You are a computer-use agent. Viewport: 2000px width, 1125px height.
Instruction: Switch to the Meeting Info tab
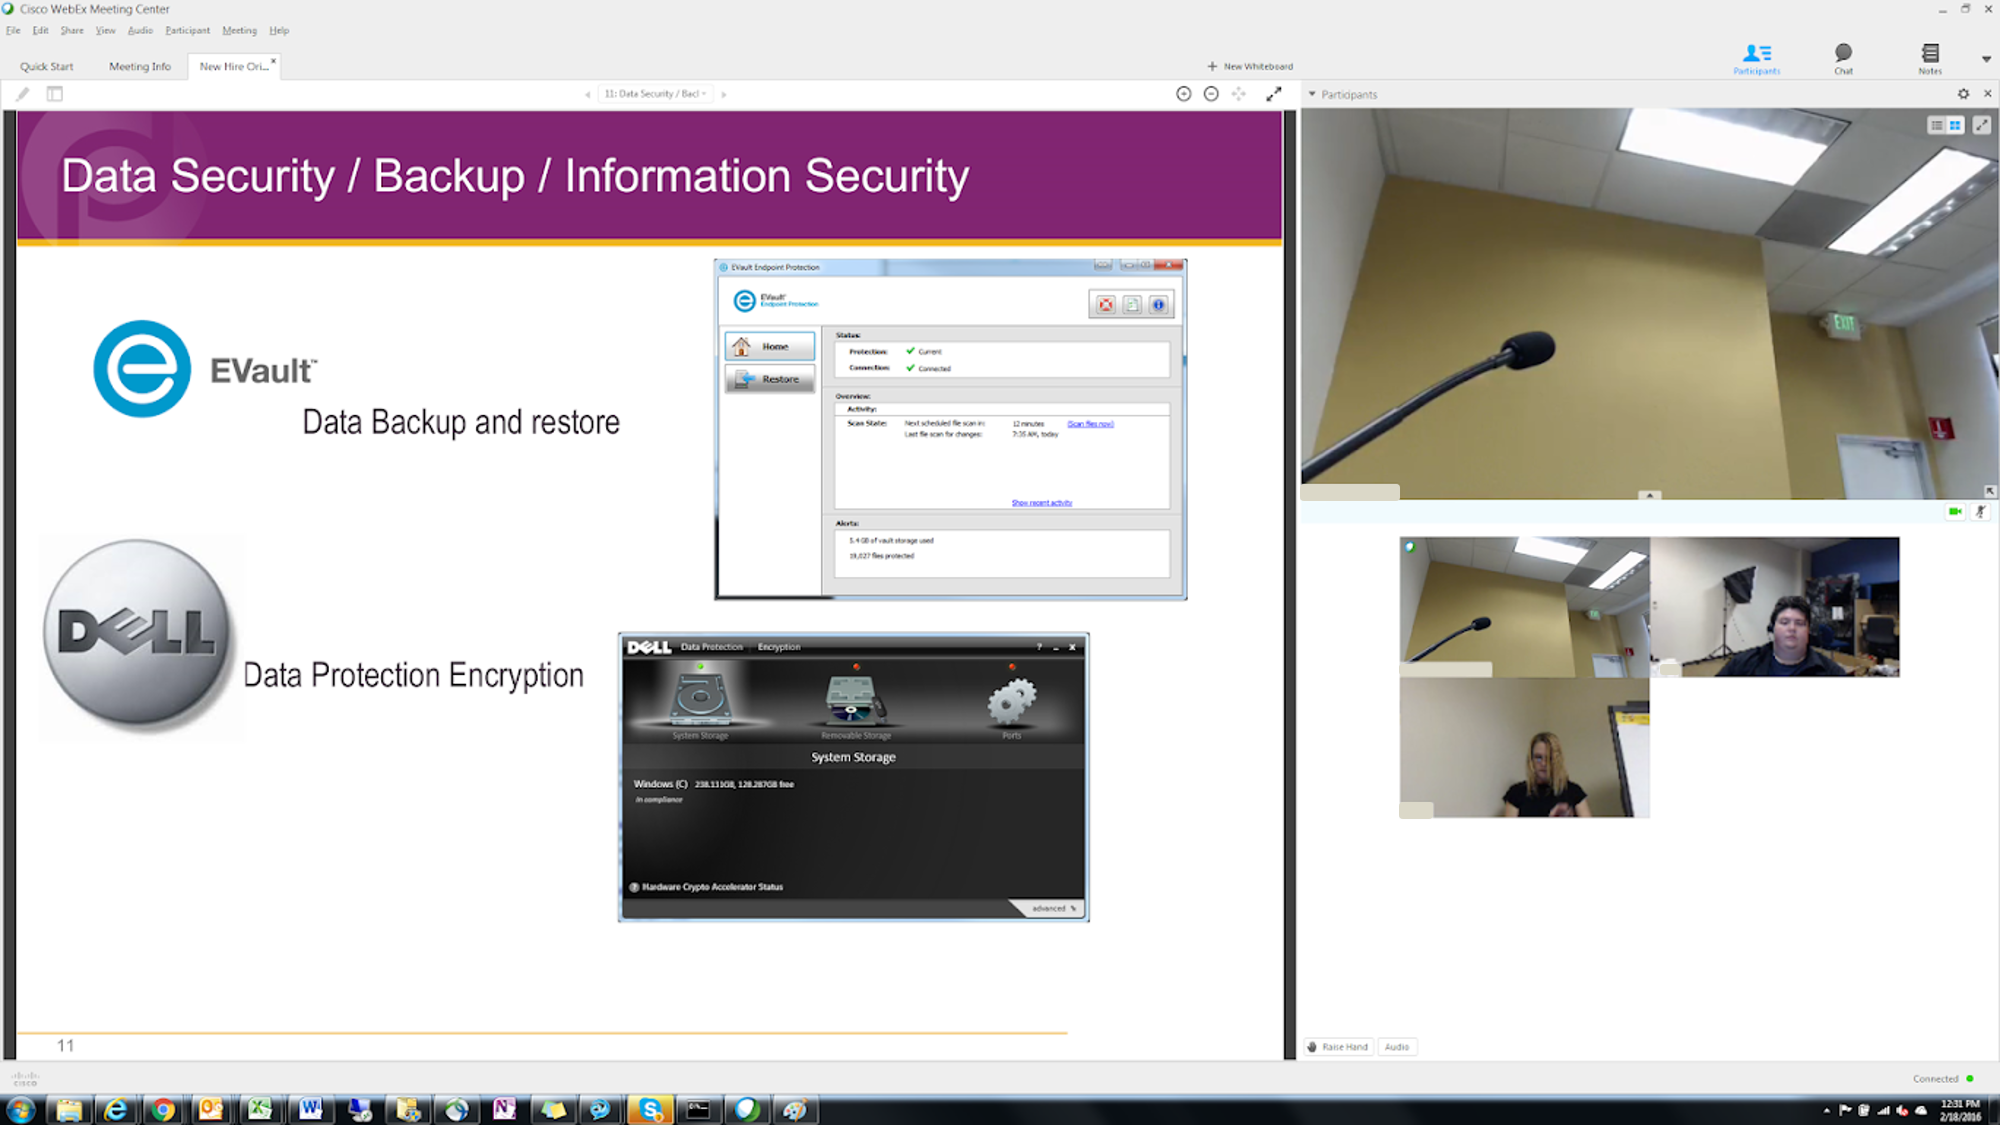pos(140,67)
